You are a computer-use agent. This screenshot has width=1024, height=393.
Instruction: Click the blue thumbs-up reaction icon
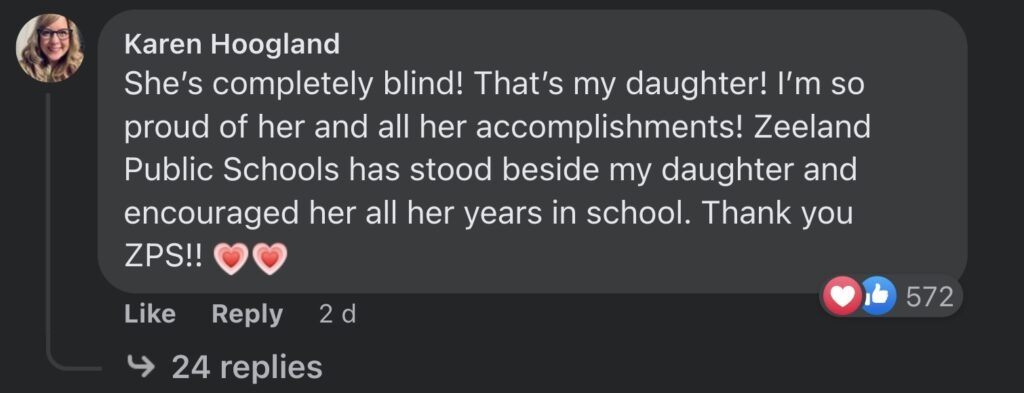[x=878, y=297]
